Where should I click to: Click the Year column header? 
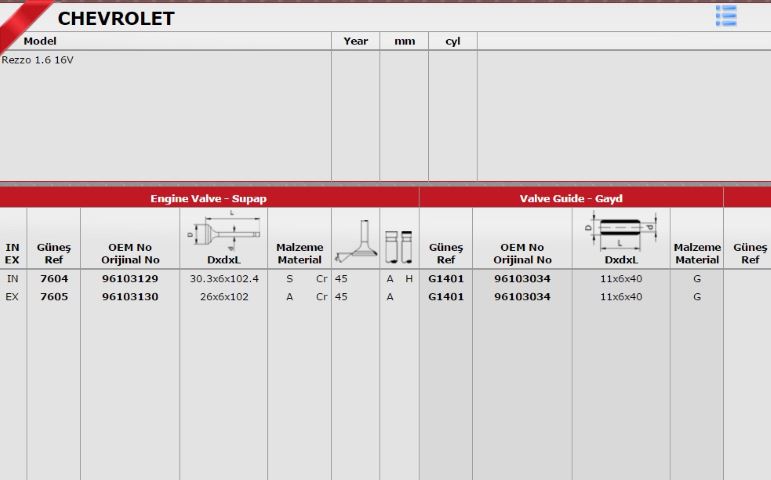[356, 41]
